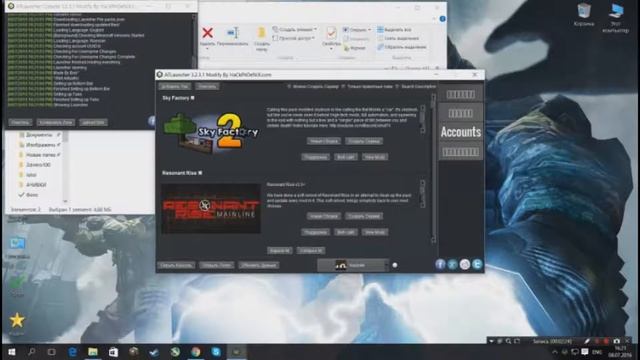The image size is (640, 360).
Task: Click the taskbar search magnifier
Action: pos(31,352)
